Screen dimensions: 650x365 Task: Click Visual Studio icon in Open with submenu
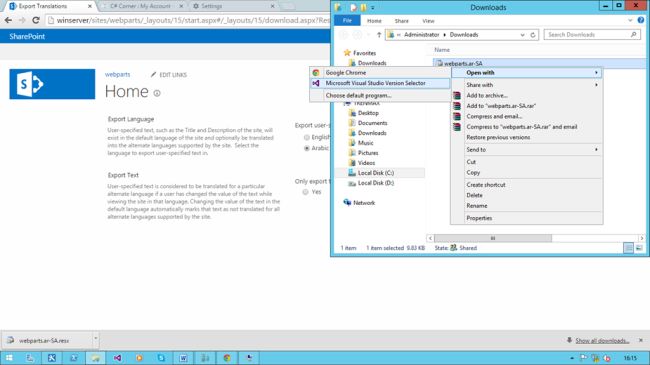point(316,83)
